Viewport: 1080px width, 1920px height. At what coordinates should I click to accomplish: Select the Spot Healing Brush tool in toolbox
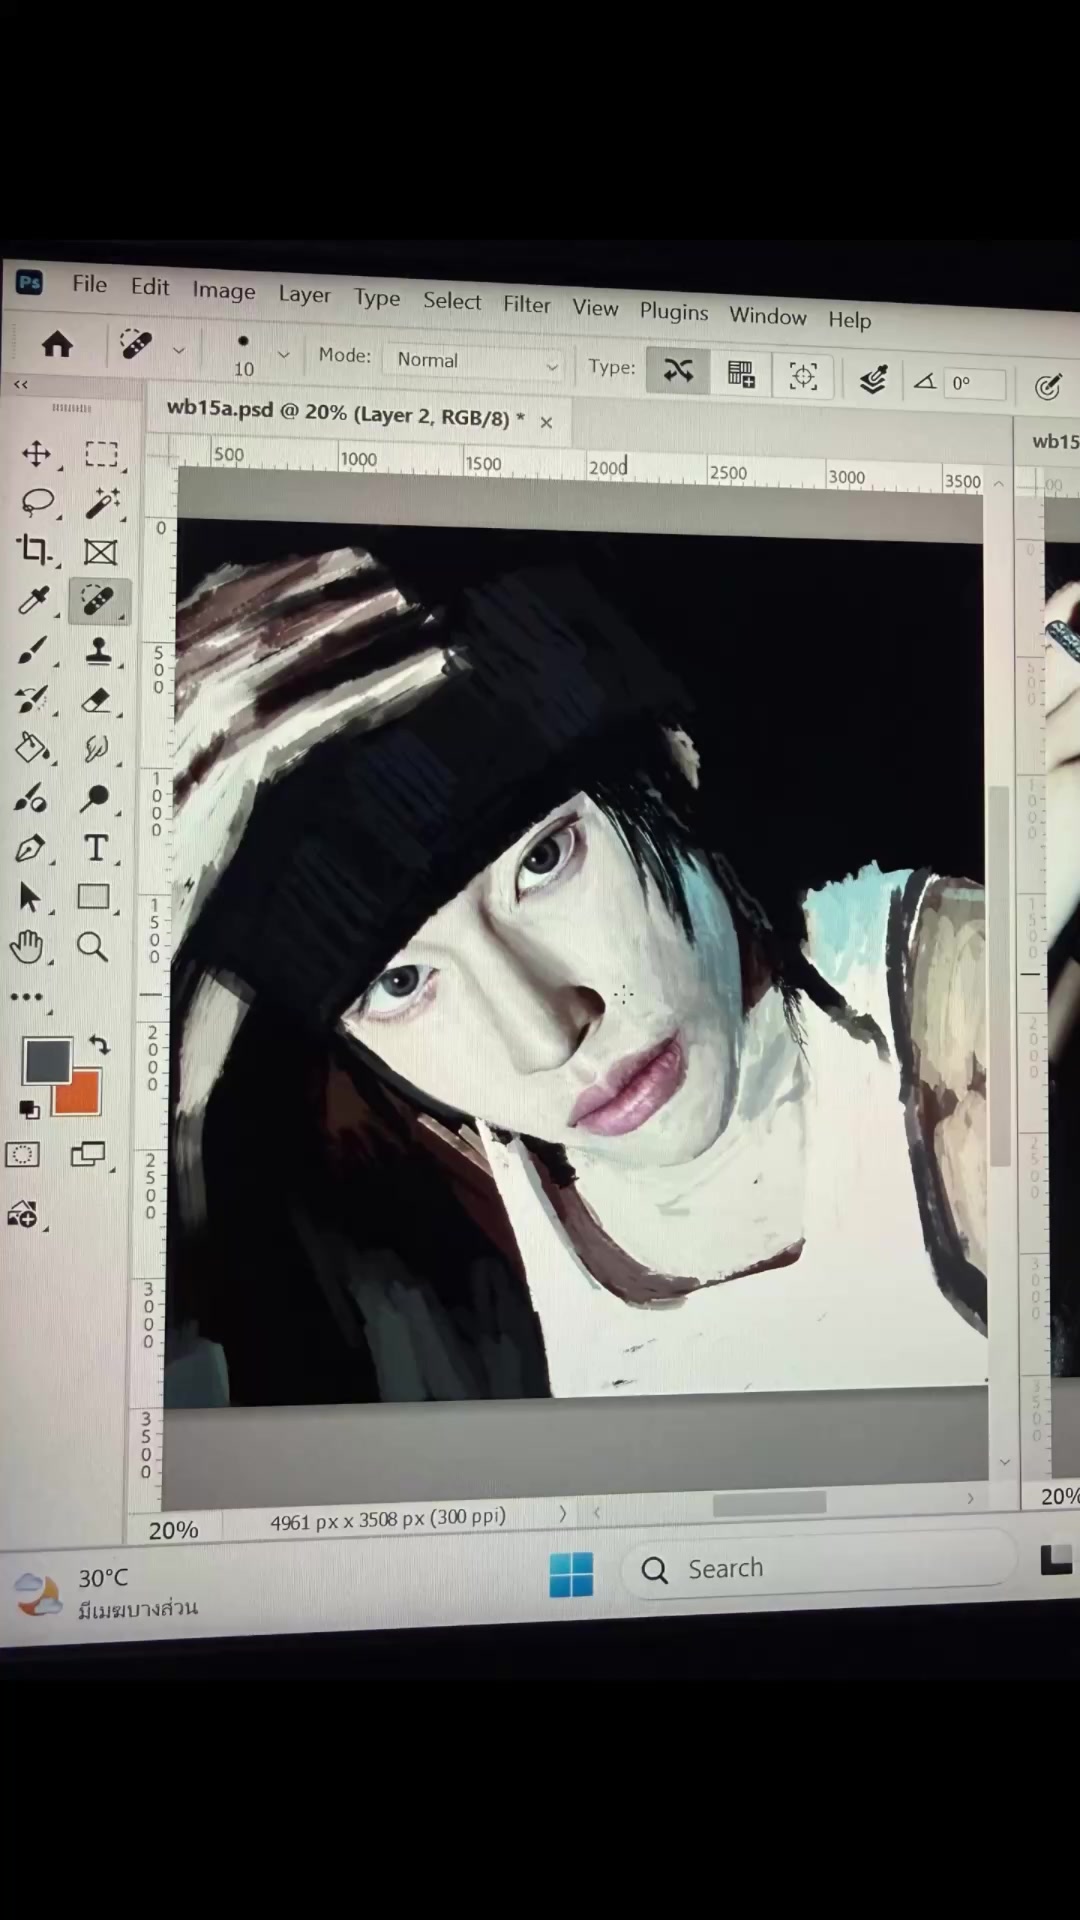(x=98, y=601)
